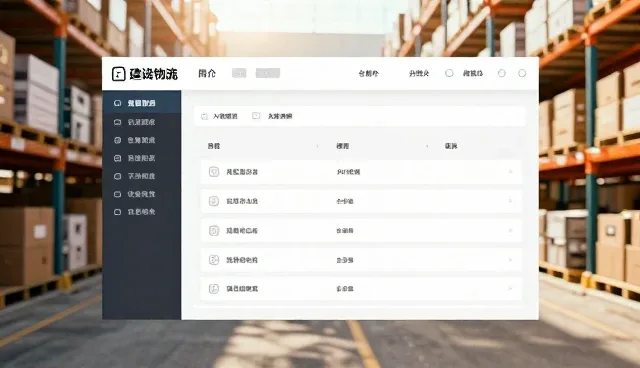Image resolution: width=640 pixels, height=368 pixels.
Task: Click the fourth table row's name text
Action: (242, 260)
